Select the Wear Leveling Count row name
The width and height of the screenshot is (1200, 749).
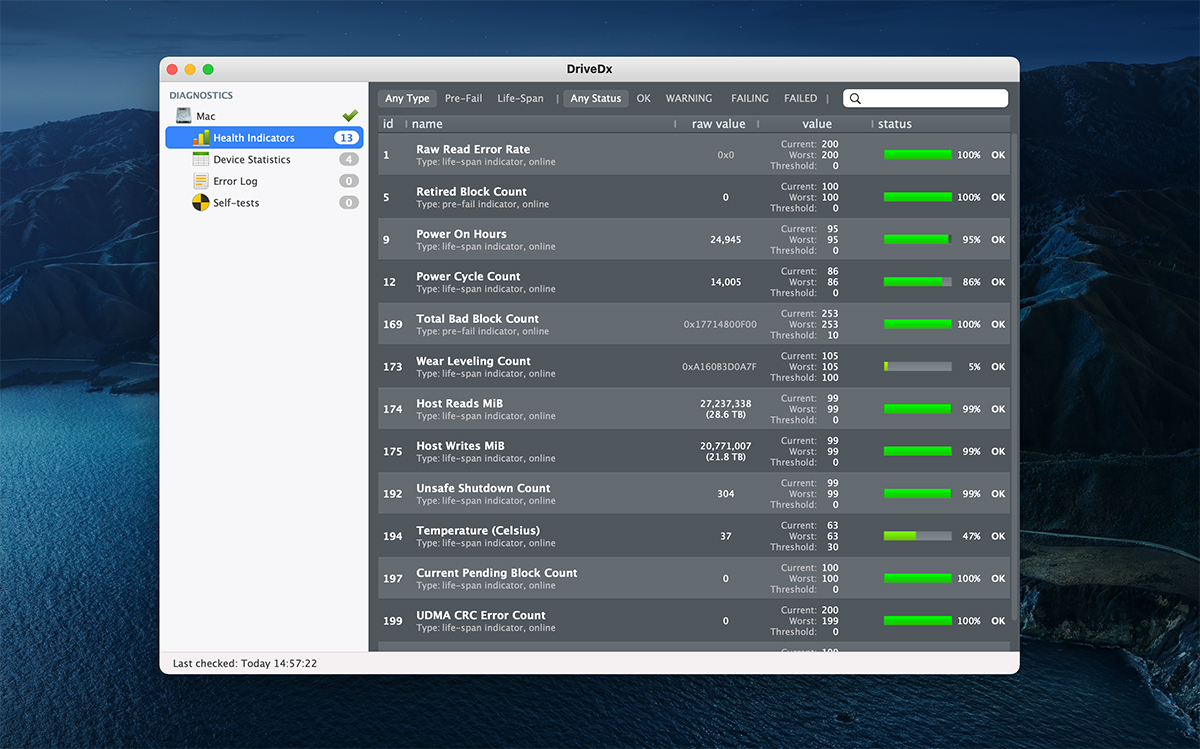click(x=473, y=361)
